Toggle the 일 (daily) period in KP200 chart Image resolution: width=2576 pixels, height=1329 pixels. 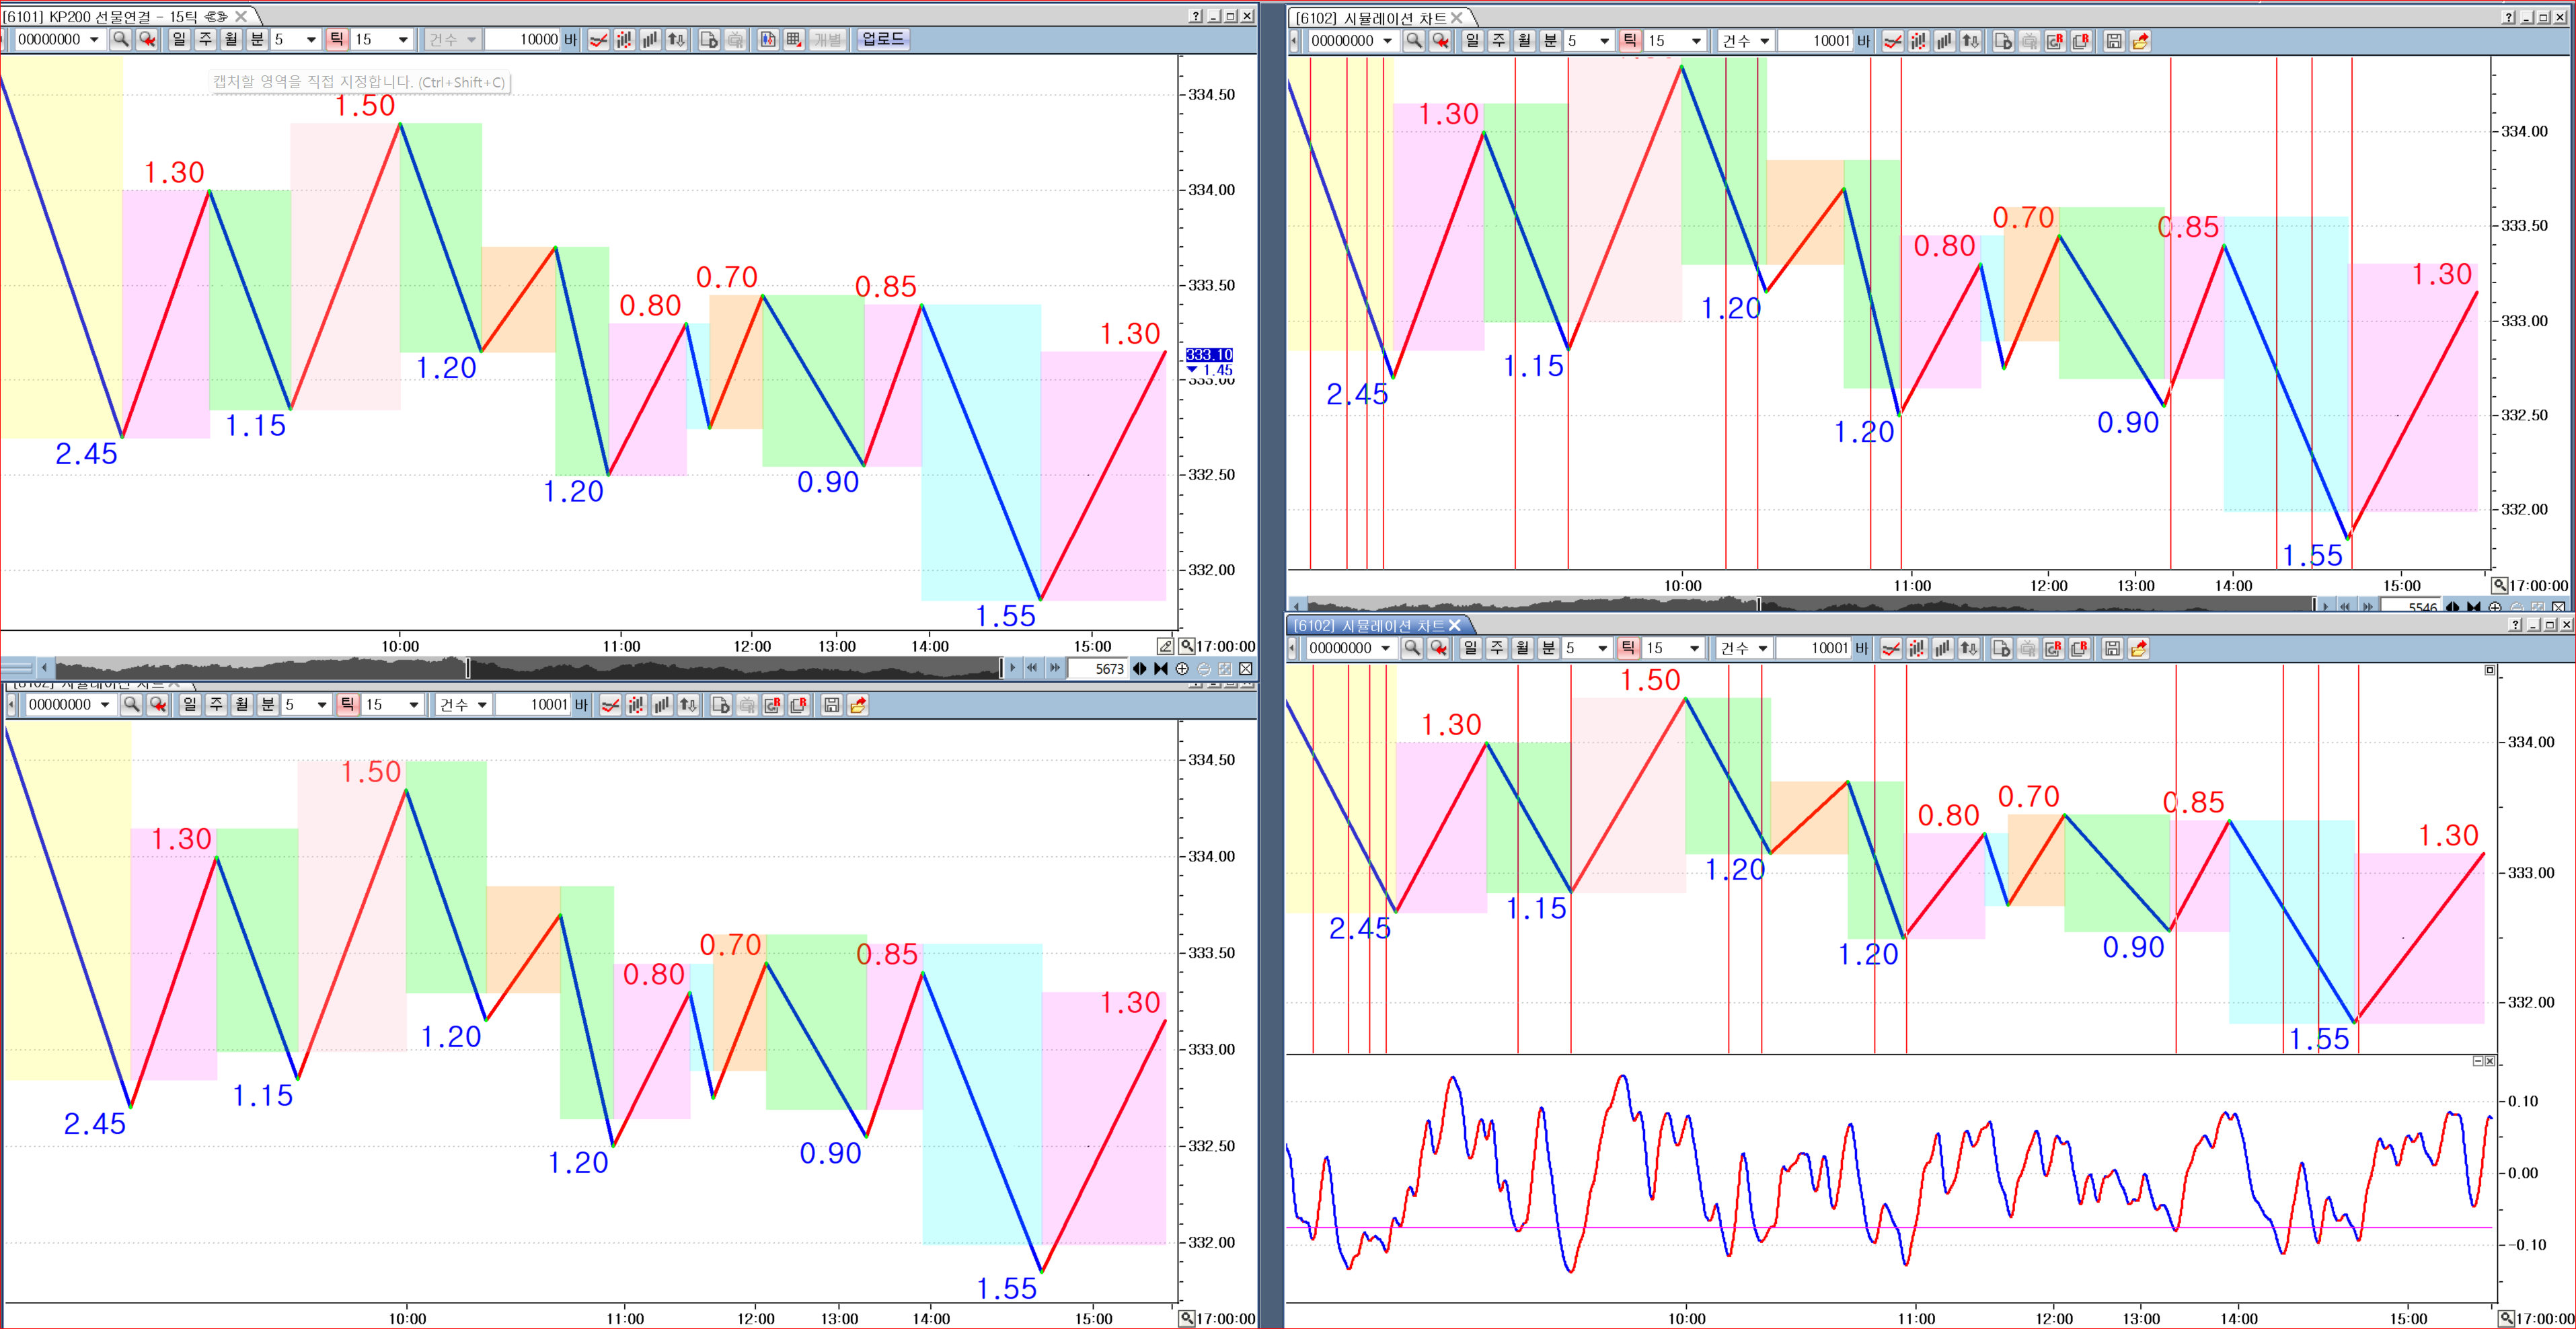[x=179, y=39]
